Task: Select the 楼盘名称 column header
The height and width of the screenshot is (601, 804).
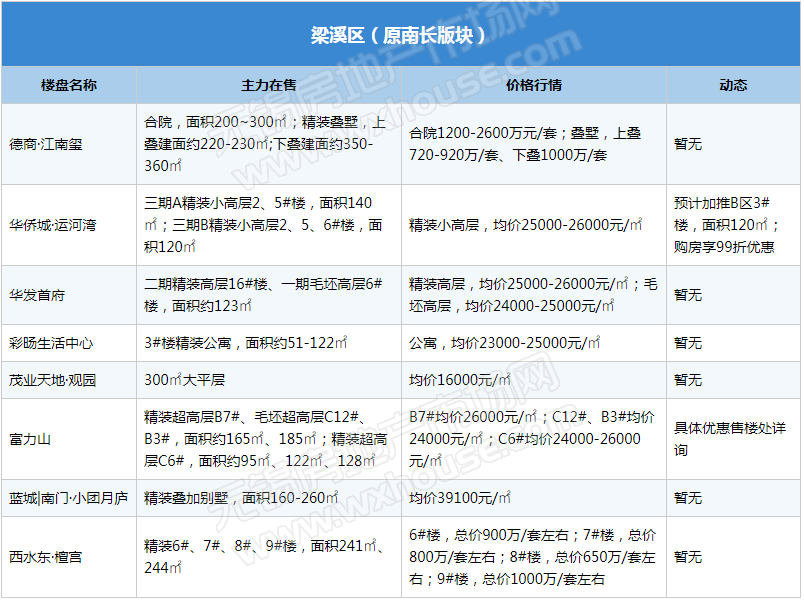Action: point(69,86)
